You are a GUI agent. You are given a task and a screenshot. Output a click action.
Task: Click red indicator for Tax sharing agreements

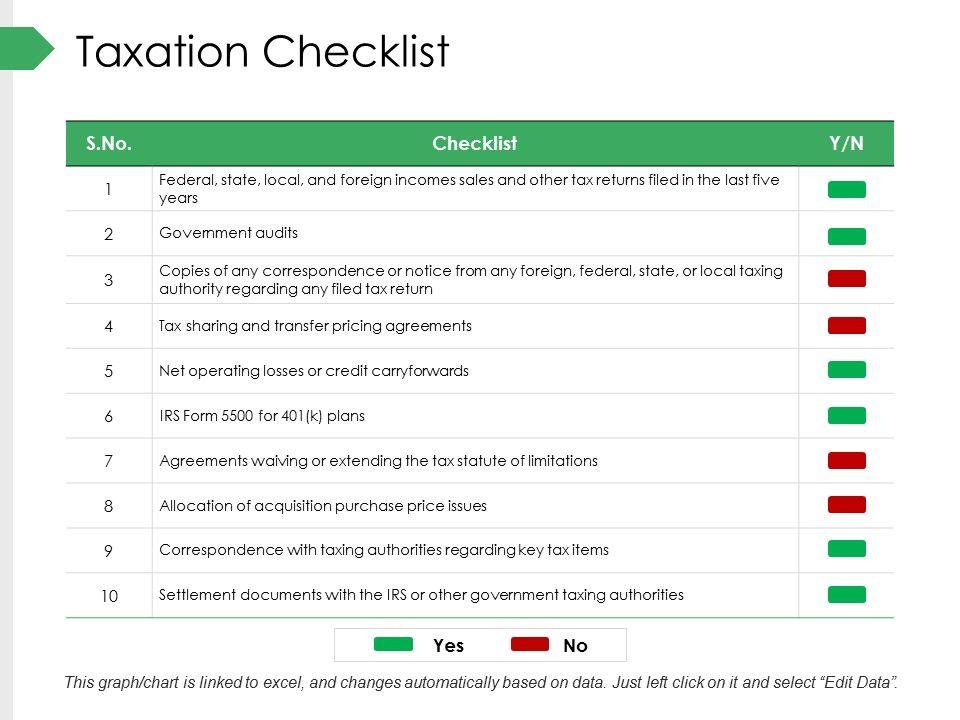click(x=846, y=325)
